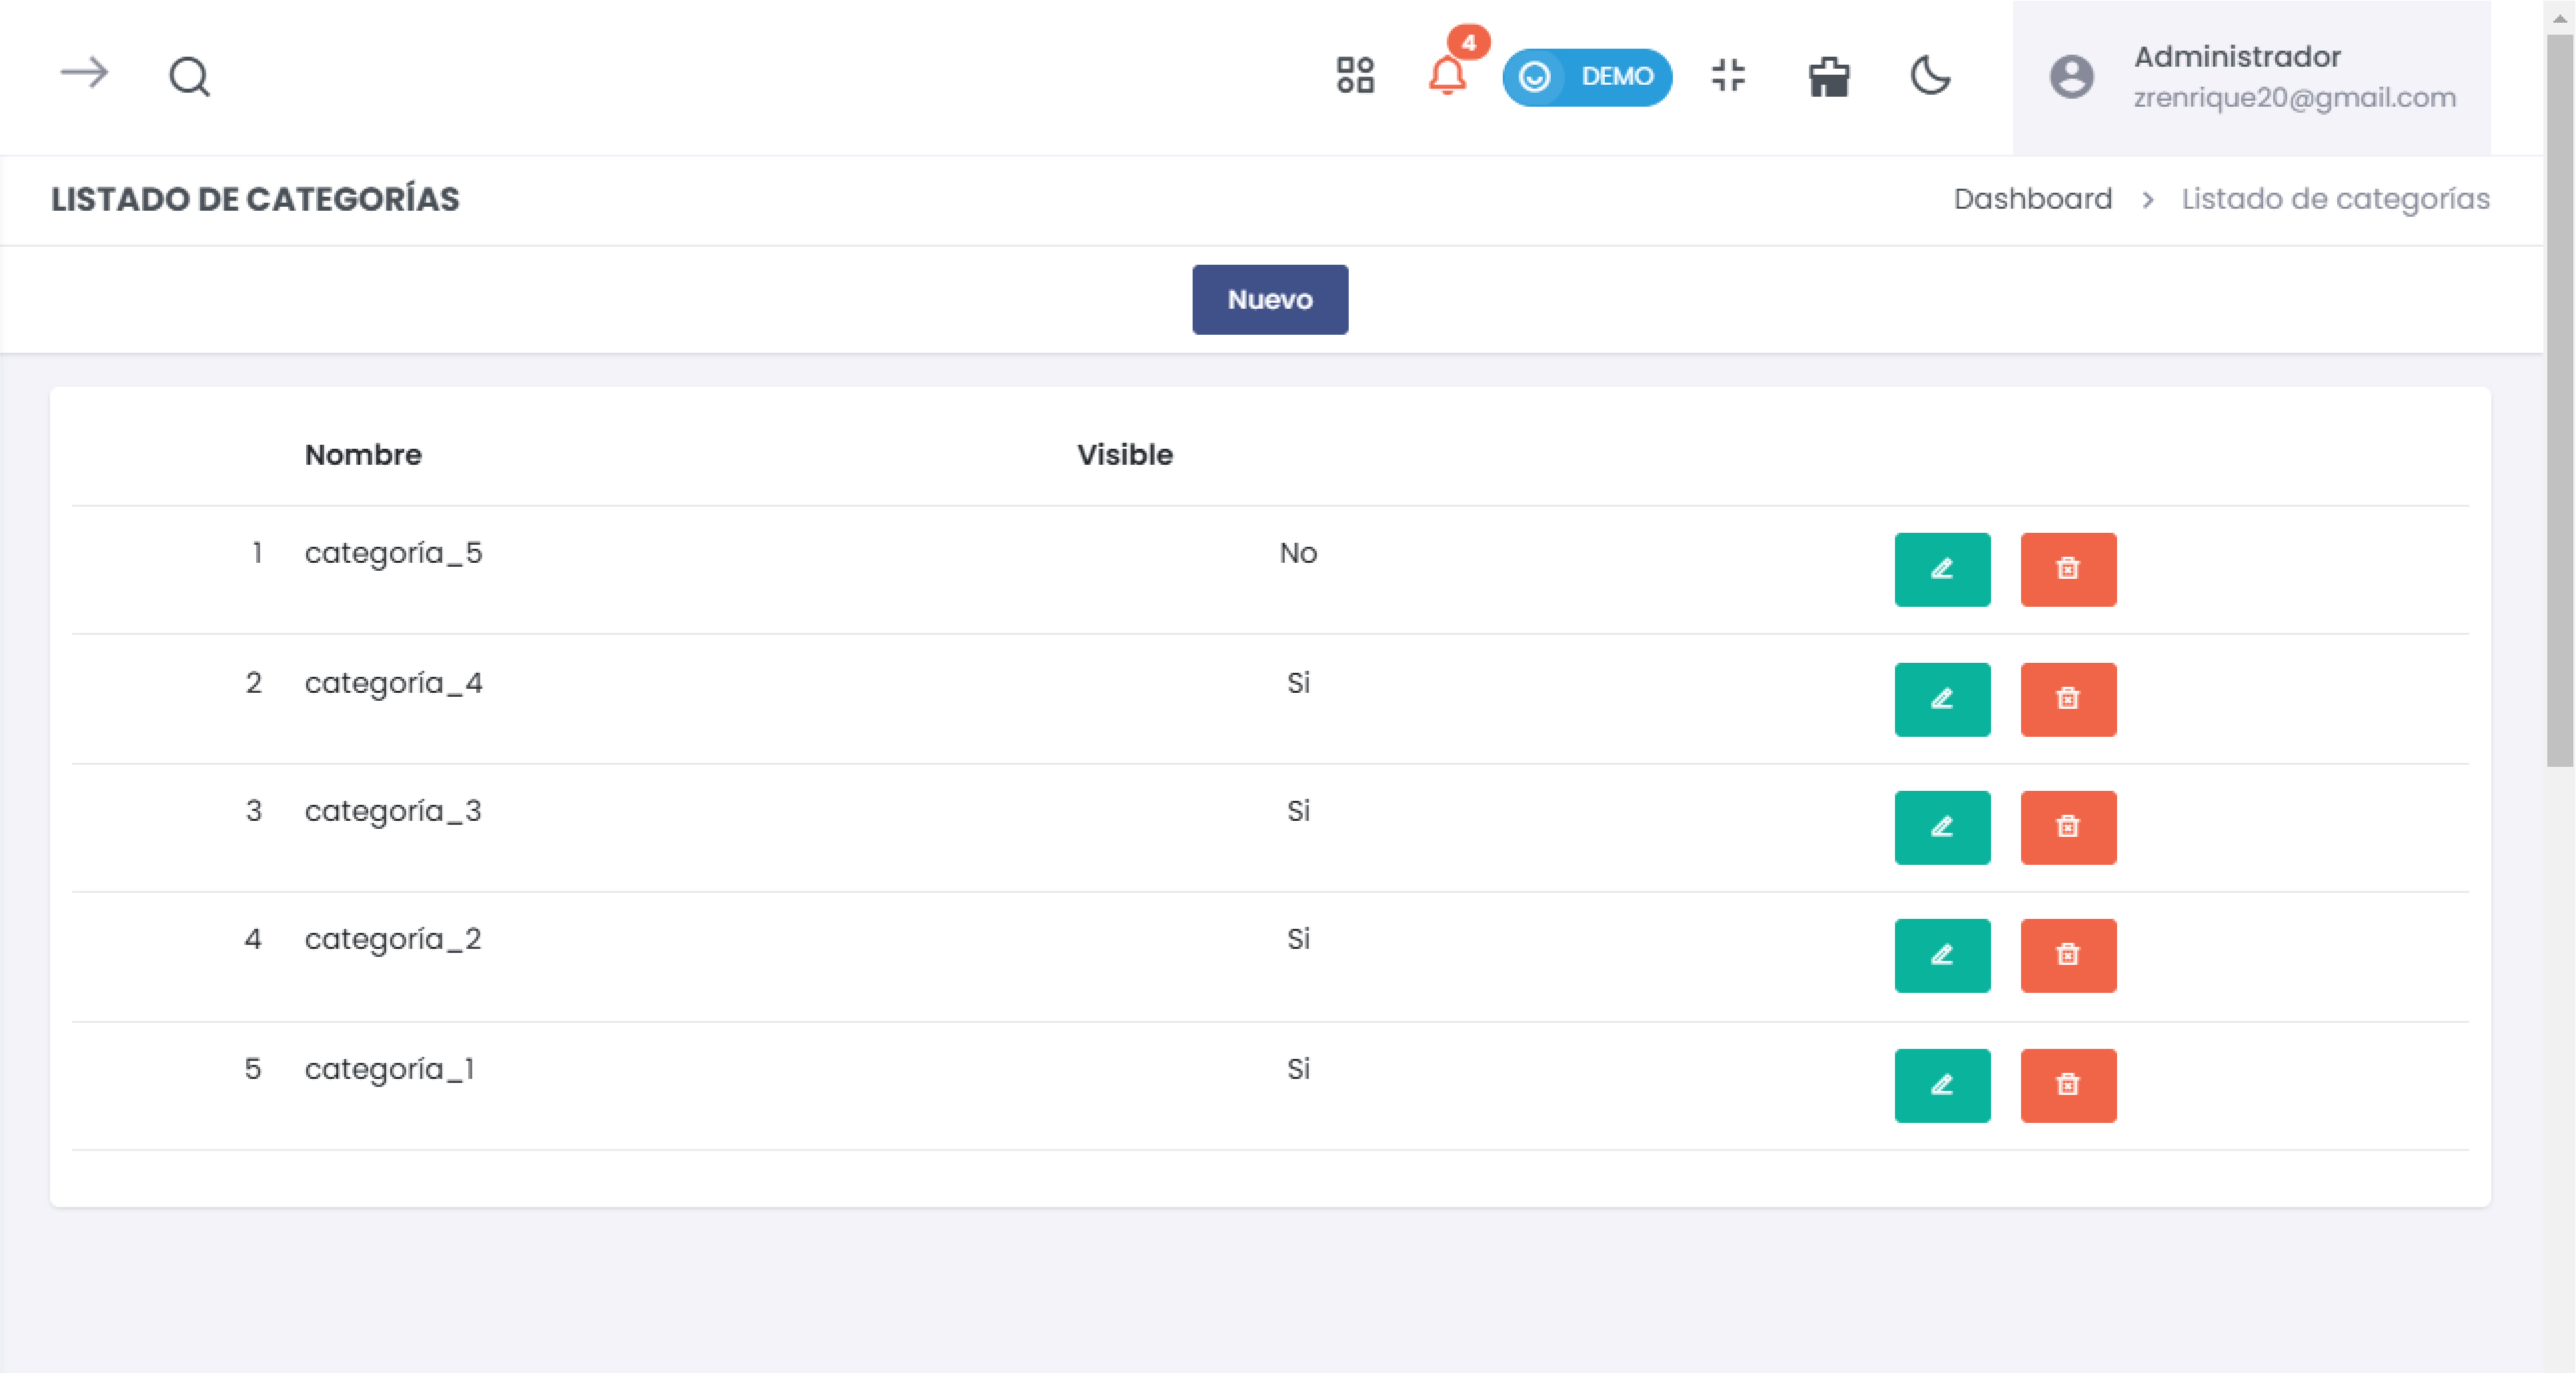The image size is (2576, 1373).
Task: Click the arrow icon to expand the sidebar
Action: point(84,74)
